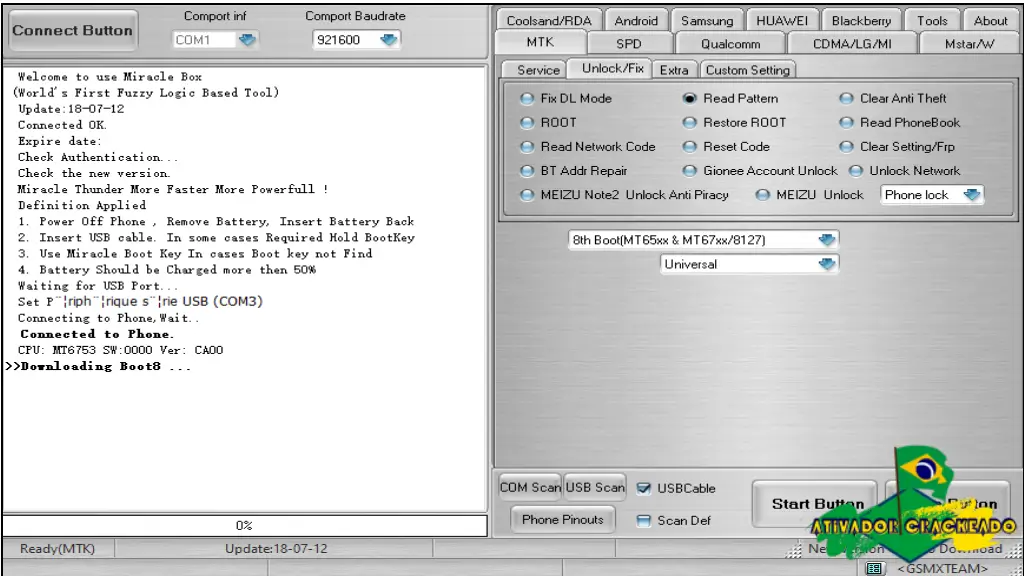Click log line 'Welcome to use Miracle Box'

(110, 77)
